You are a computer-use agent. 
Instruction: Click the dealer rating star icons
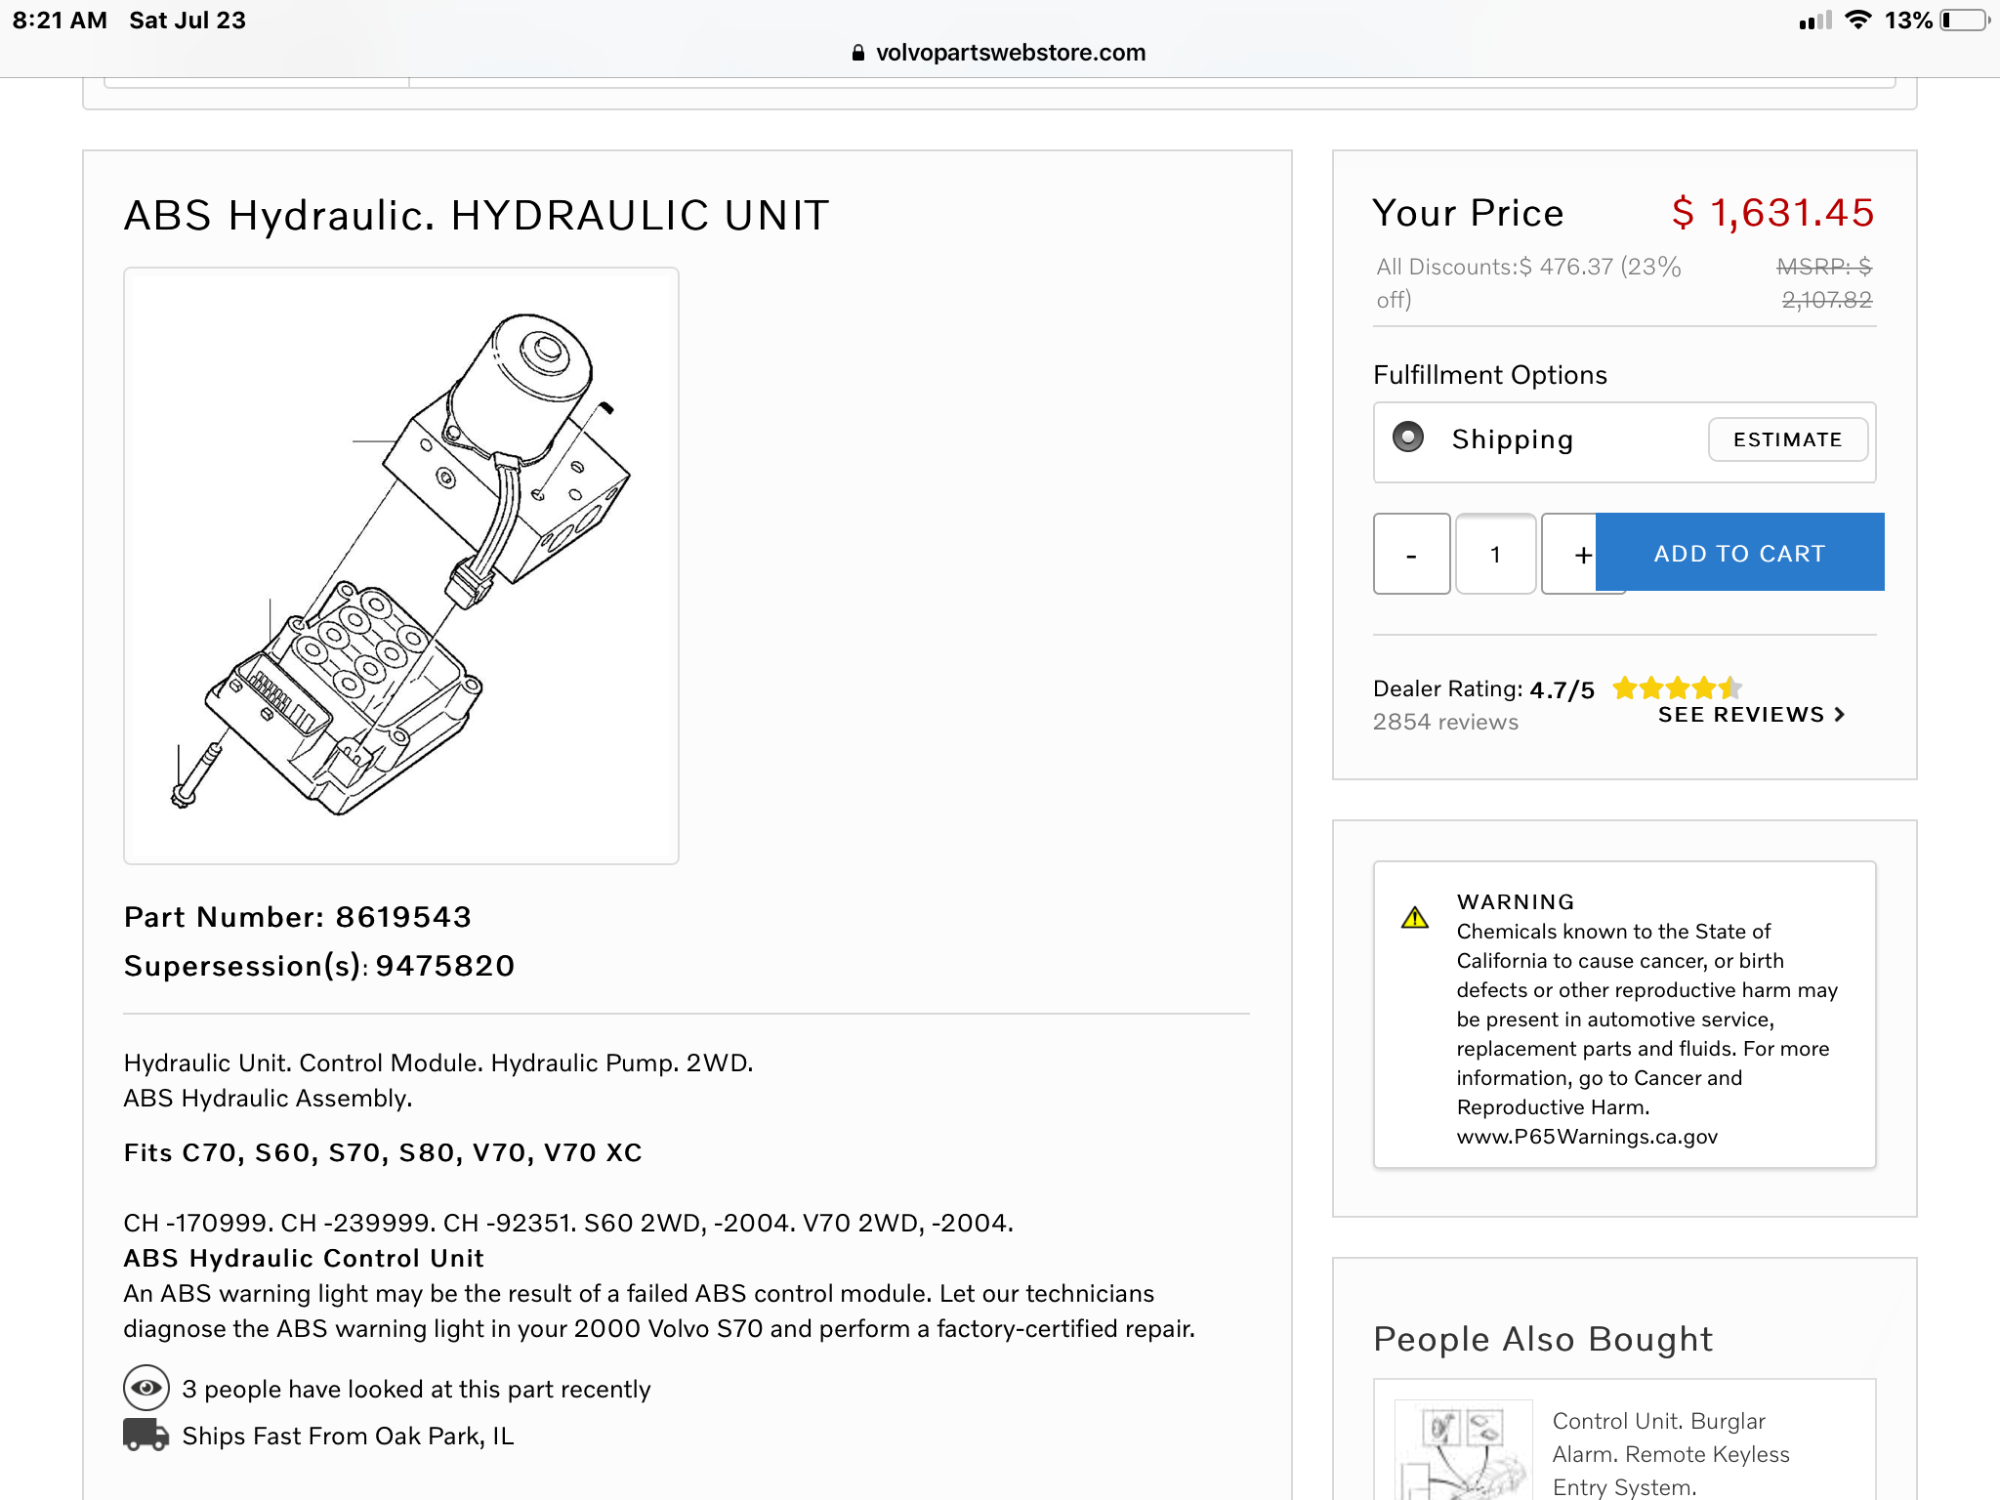(x=1677, y=688)
